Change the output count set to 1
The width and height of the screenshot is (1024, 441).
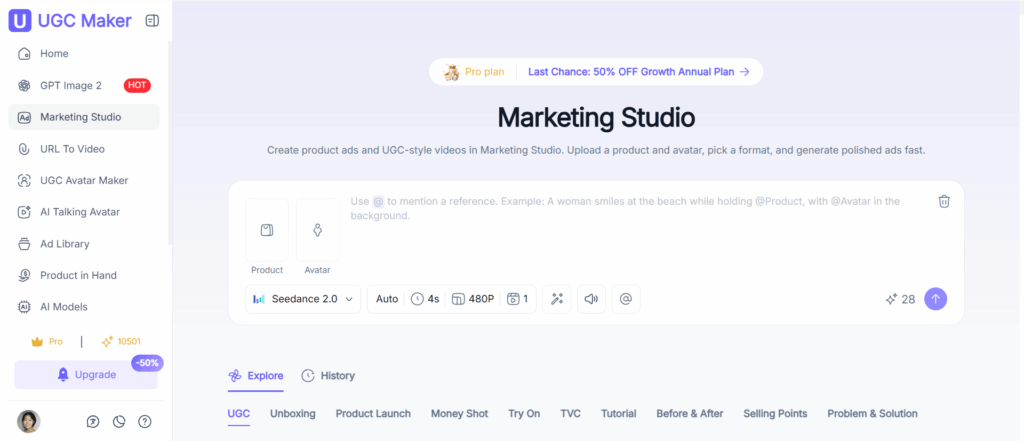518,299
